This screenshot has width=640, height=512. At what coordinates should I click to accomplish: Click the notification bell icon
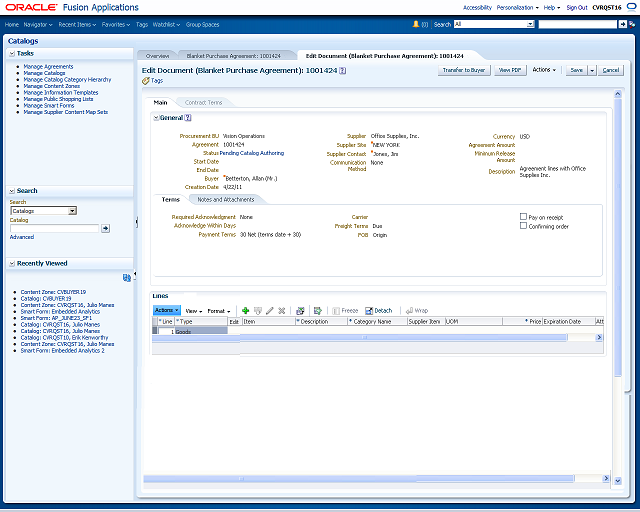[416, 24]
